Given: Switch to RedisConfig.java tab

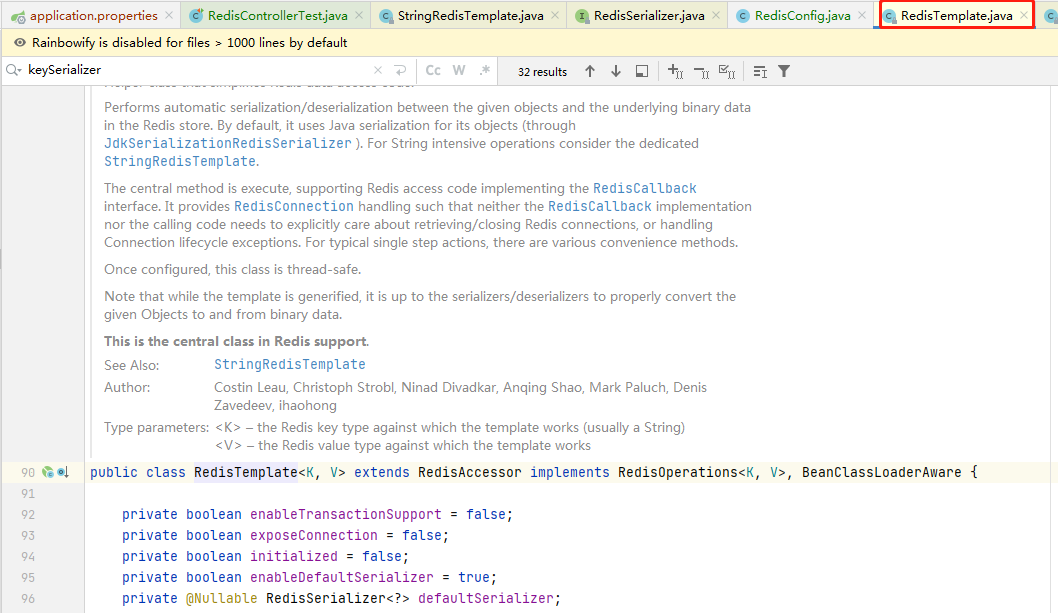Looking at the screenshot, I should (802, 16).
